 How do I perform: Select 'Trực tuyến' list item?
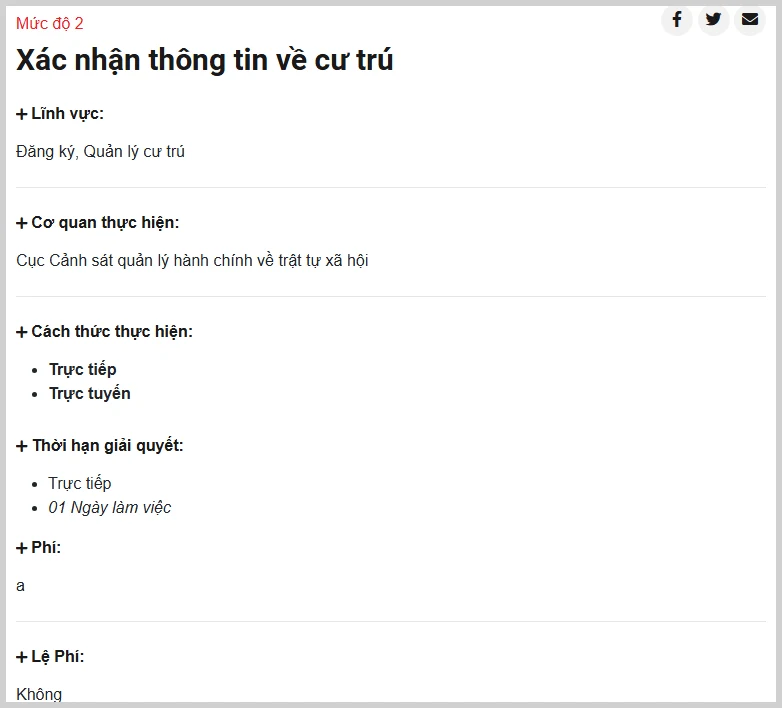tap(90, 393)
